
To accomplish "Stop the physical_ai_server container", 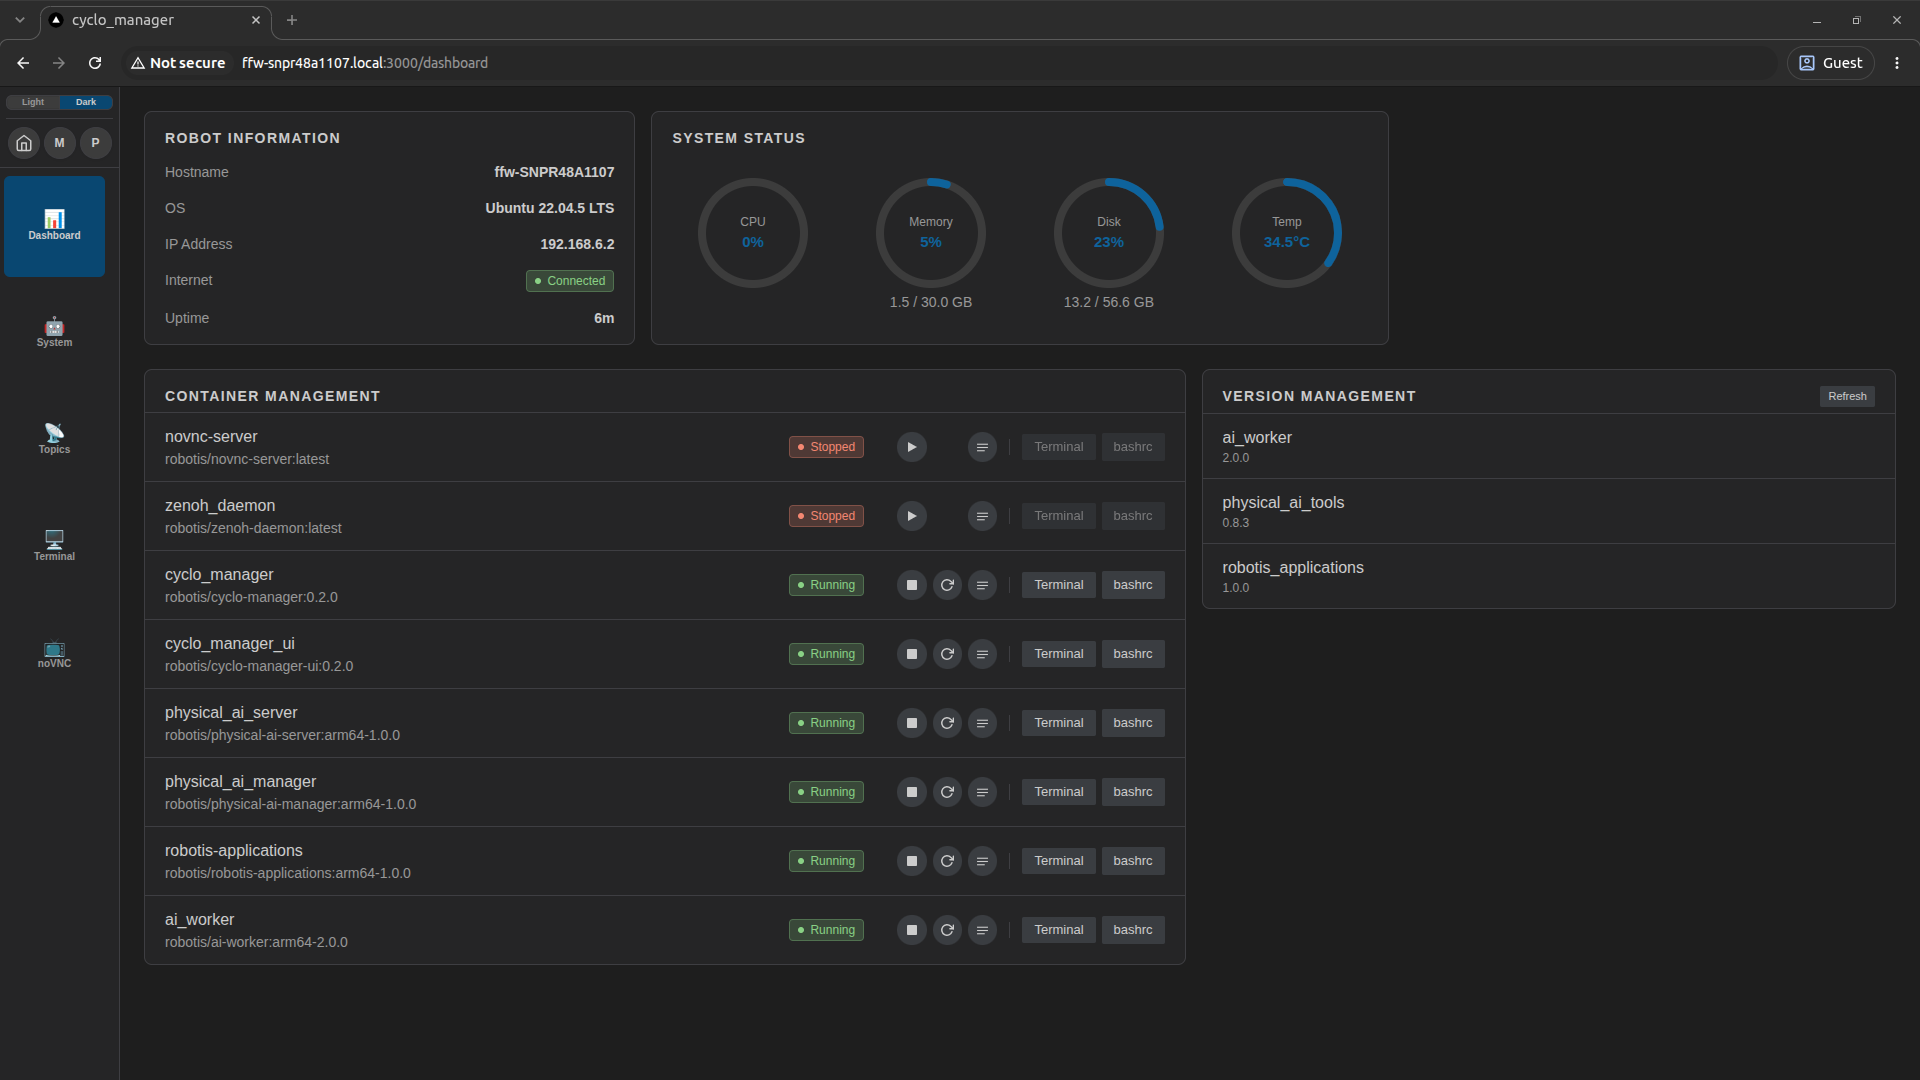I will pyautogui.click(x=911, y=723).
